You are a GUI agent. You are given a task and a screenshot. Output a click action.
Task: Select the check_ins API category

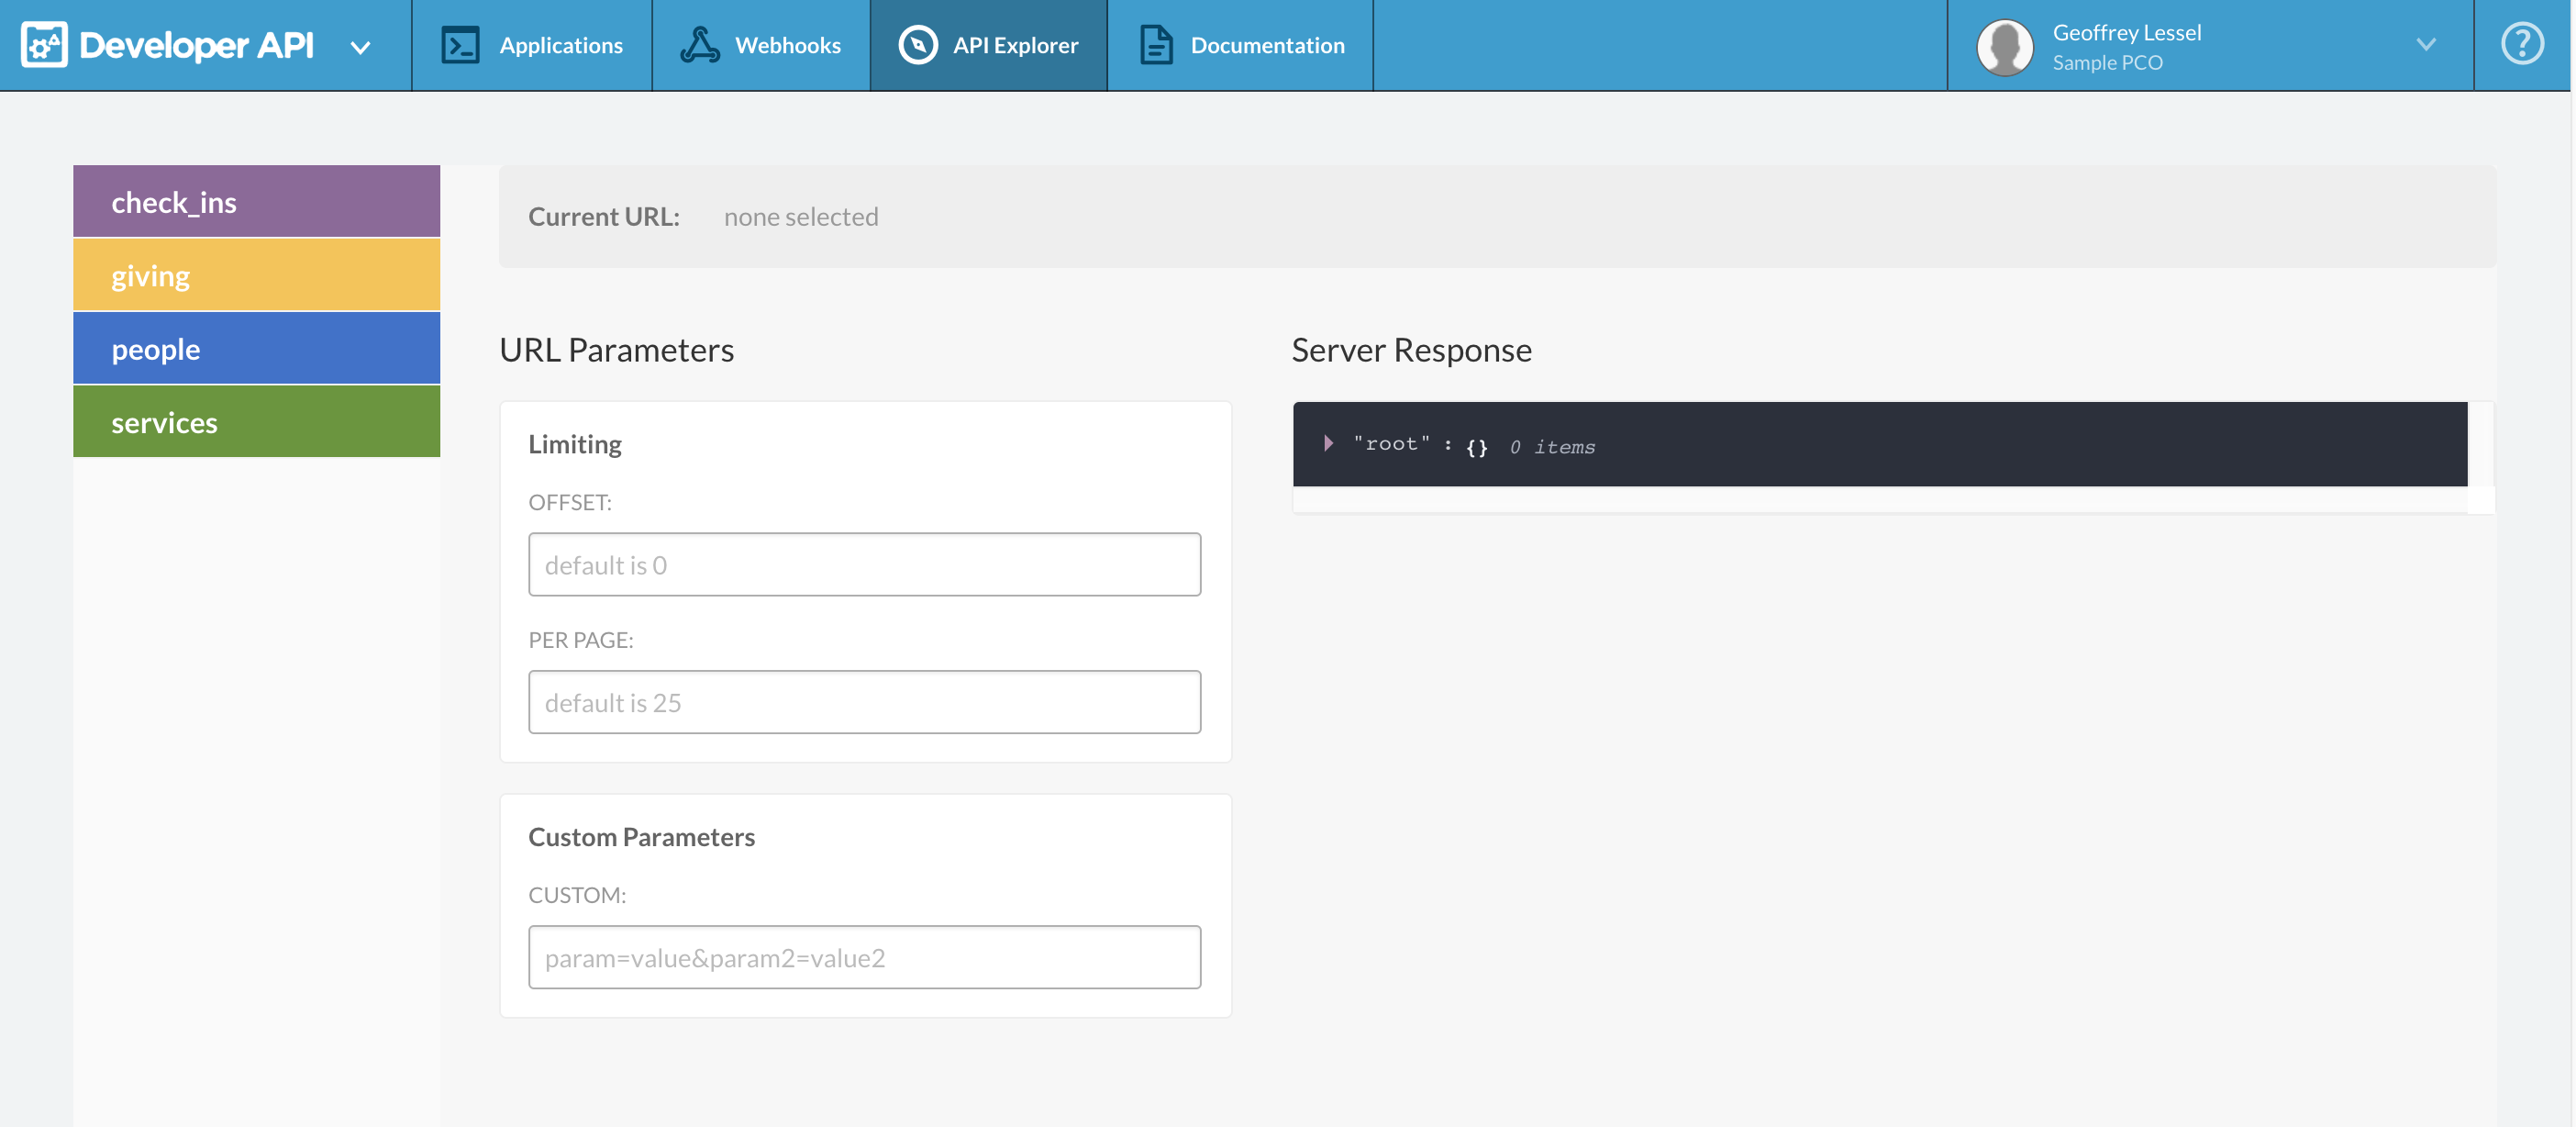256,202
